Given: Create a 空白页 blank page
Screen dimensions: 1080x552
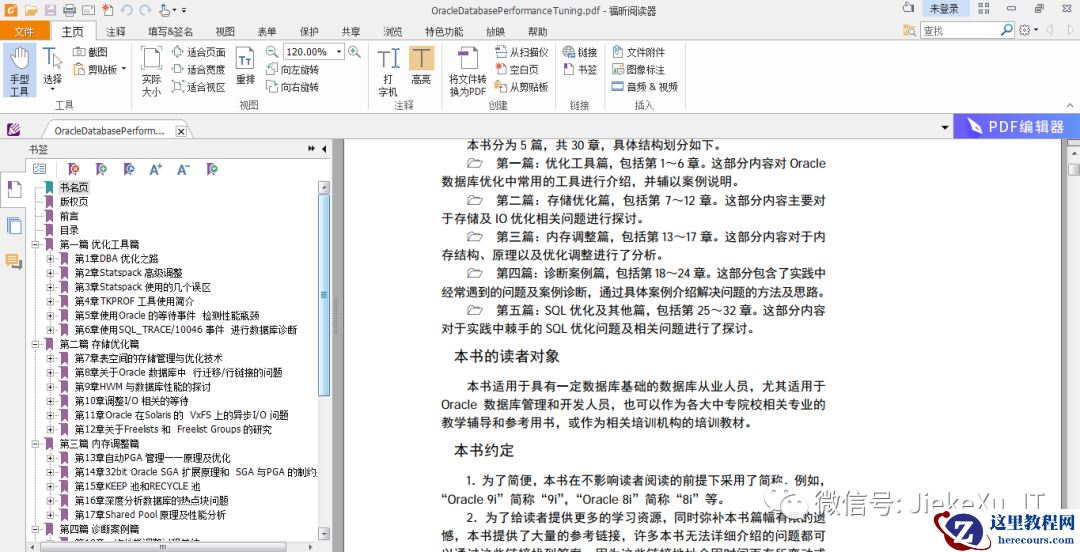Looking at the screenshot, I should point(517,70).
